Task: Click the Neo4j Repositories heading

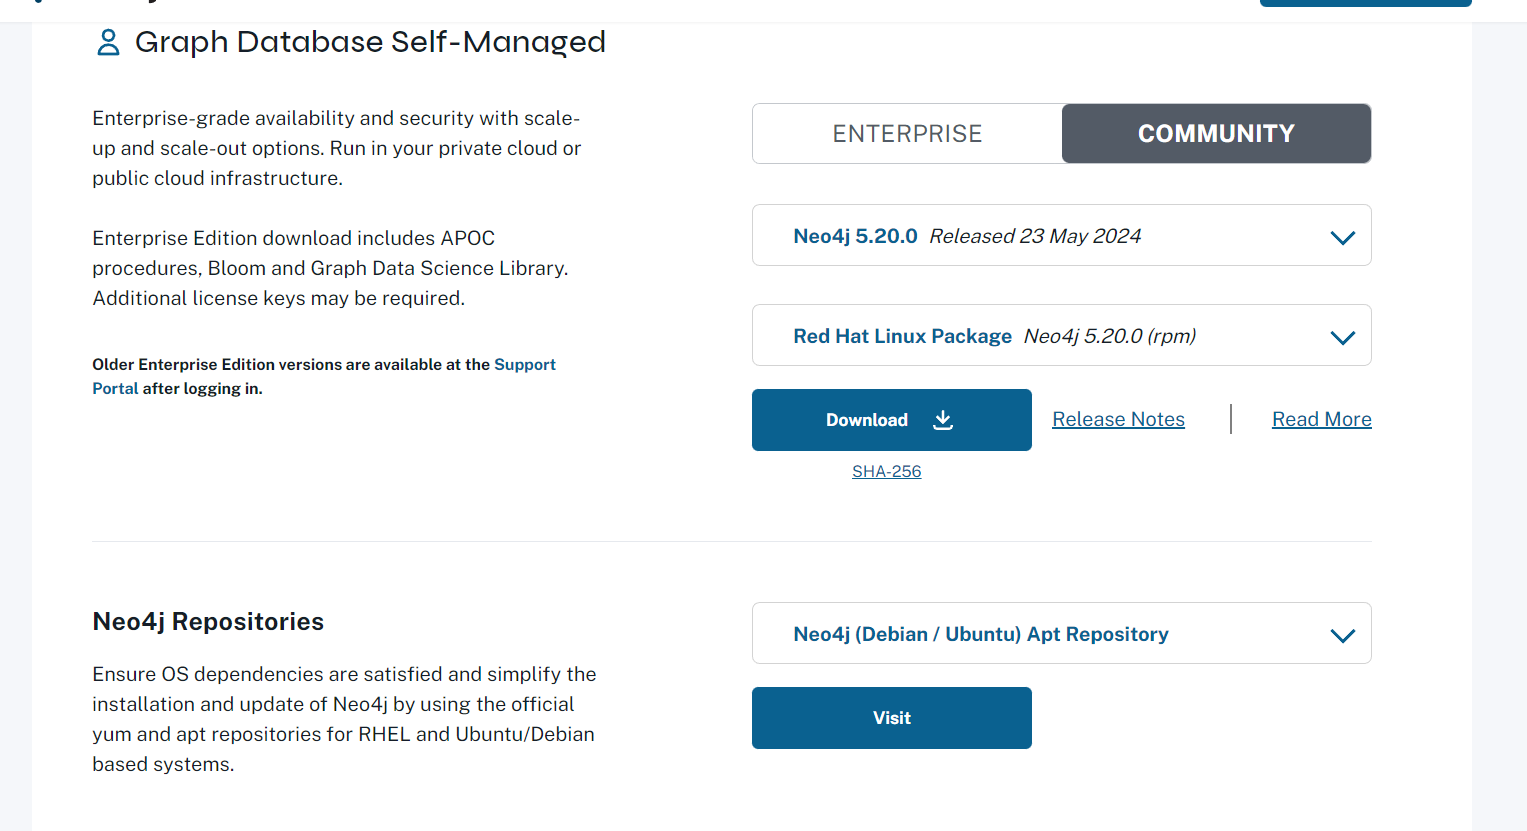Action: (x=208, y=621)
